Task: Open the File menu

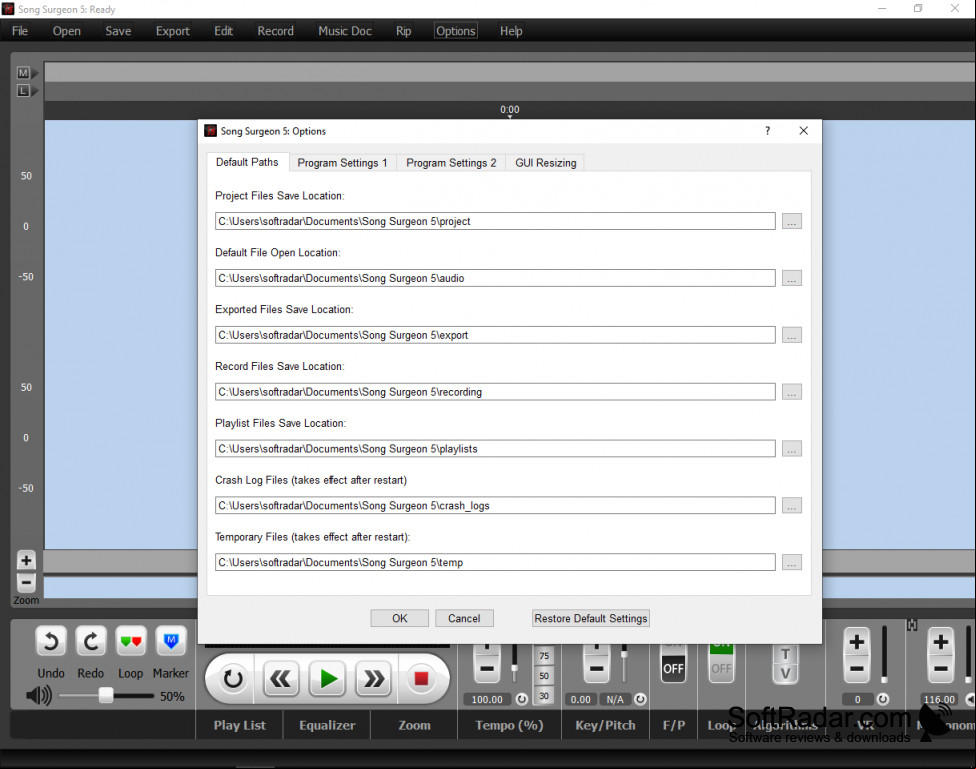Action: pos(20,31)
